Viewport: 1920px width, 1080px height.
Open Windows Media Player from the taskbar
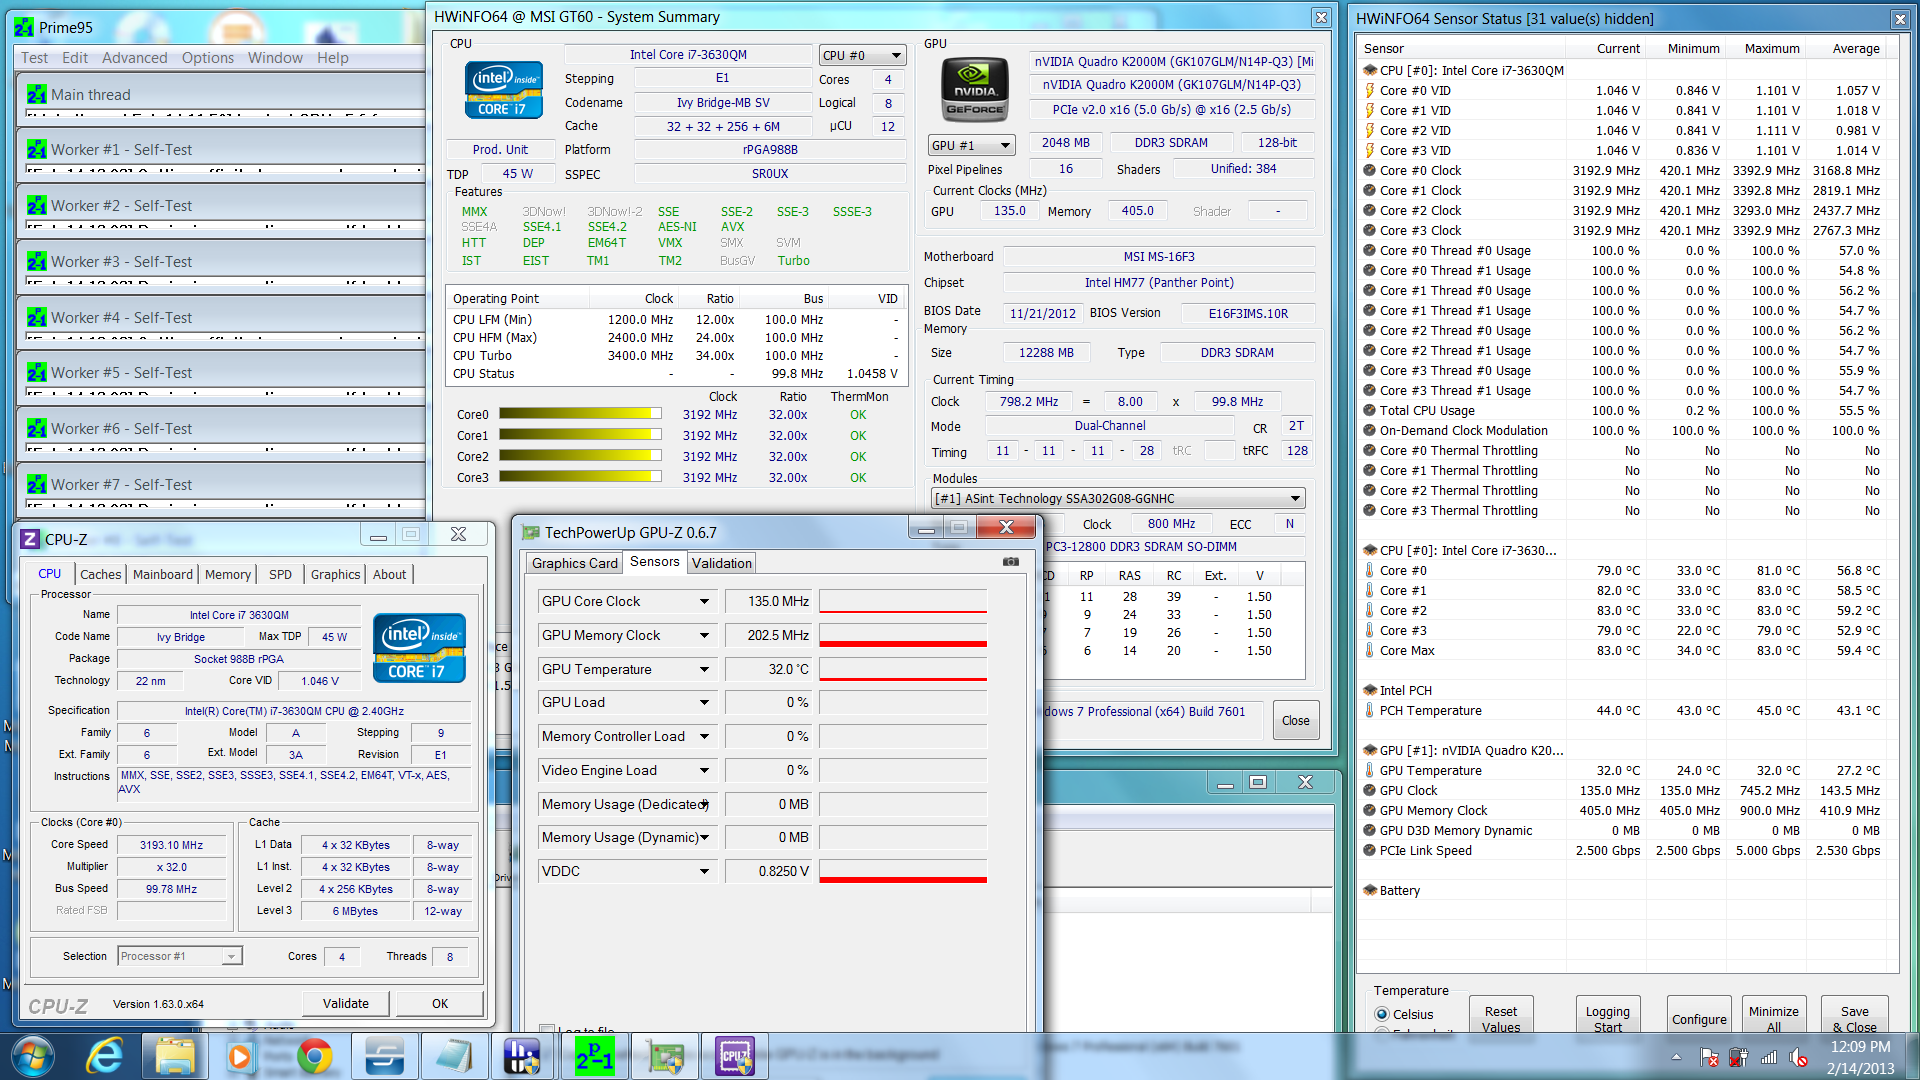click(240, 1056)
